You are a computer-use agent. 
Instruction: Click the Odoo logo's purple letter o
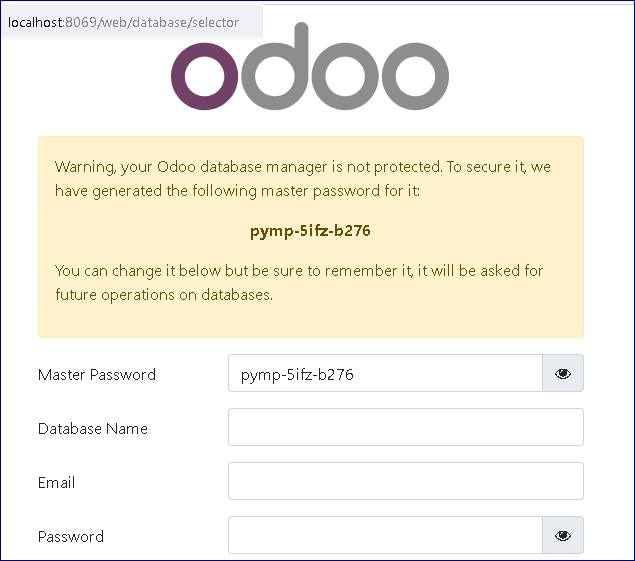point(205,76)
